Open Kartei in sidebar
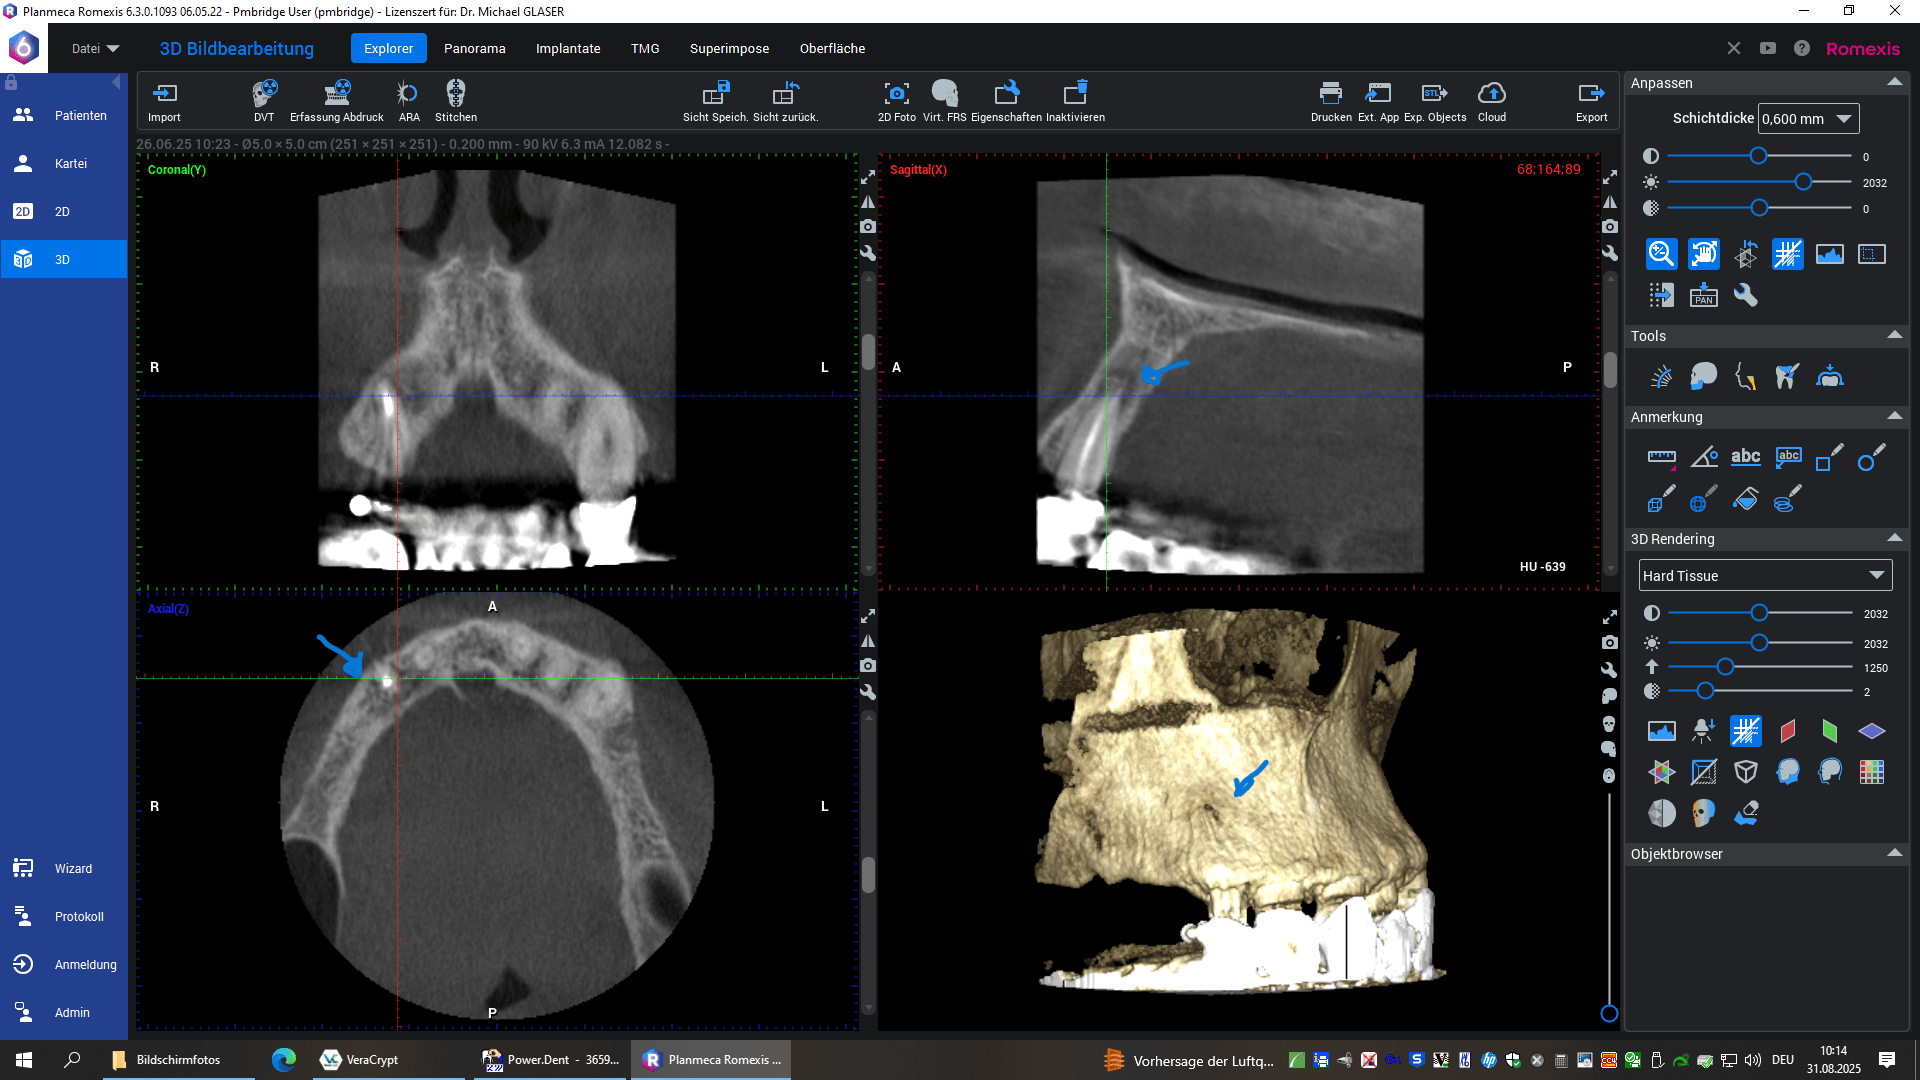This screenshot has height=1080, width=1920. coord(64,163)
